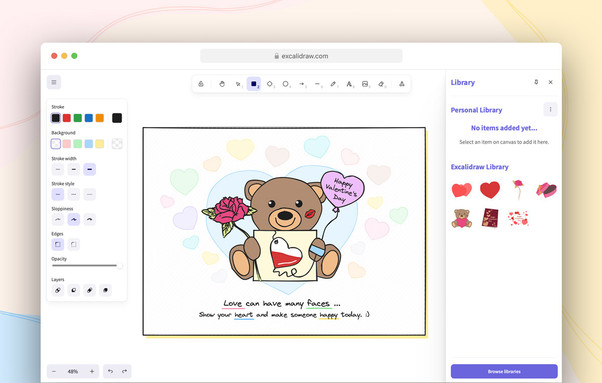Pick green stroke color
Screen dimensions: 602x383
(78, 118)
